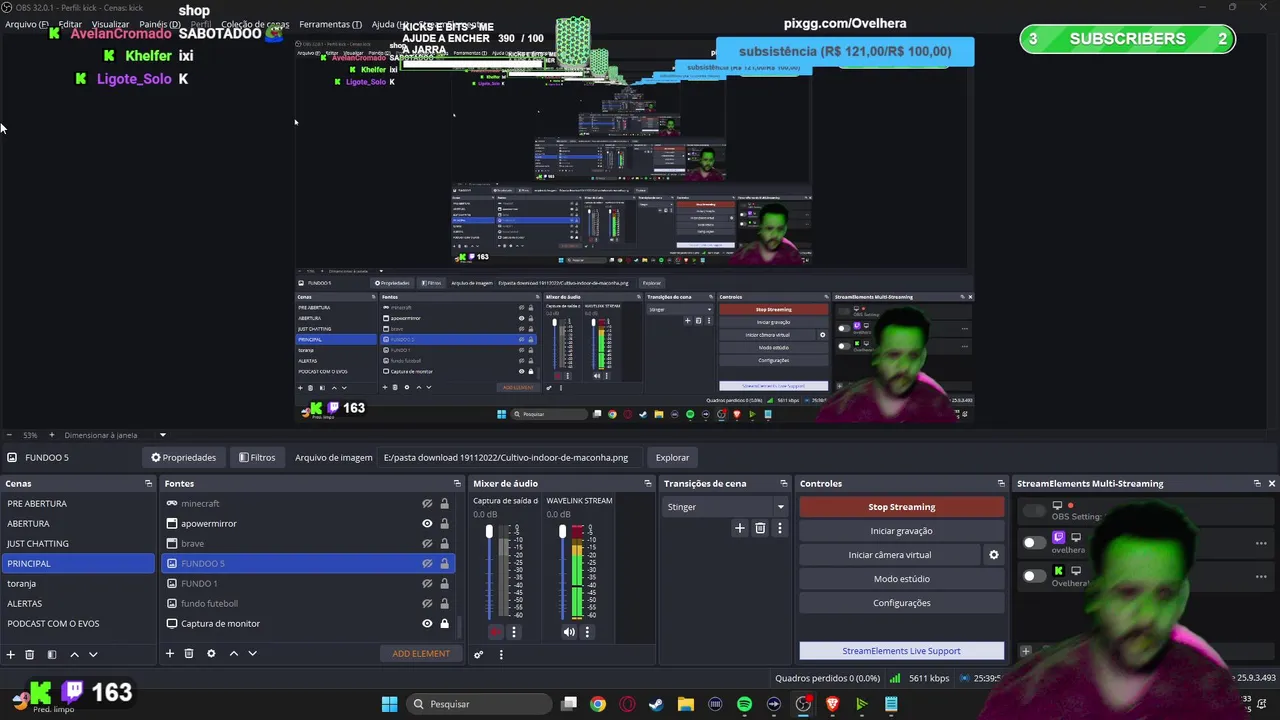
Task: Zoom in preview with plus icon
Action: (x=52, y=435)
